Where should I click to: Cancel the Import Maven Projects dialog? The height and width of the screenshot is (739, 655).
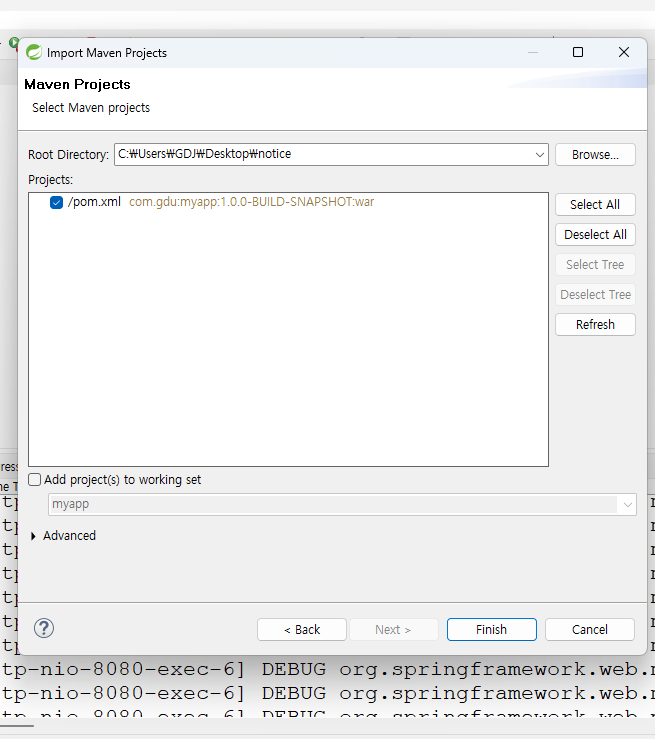tap(590, 630)
